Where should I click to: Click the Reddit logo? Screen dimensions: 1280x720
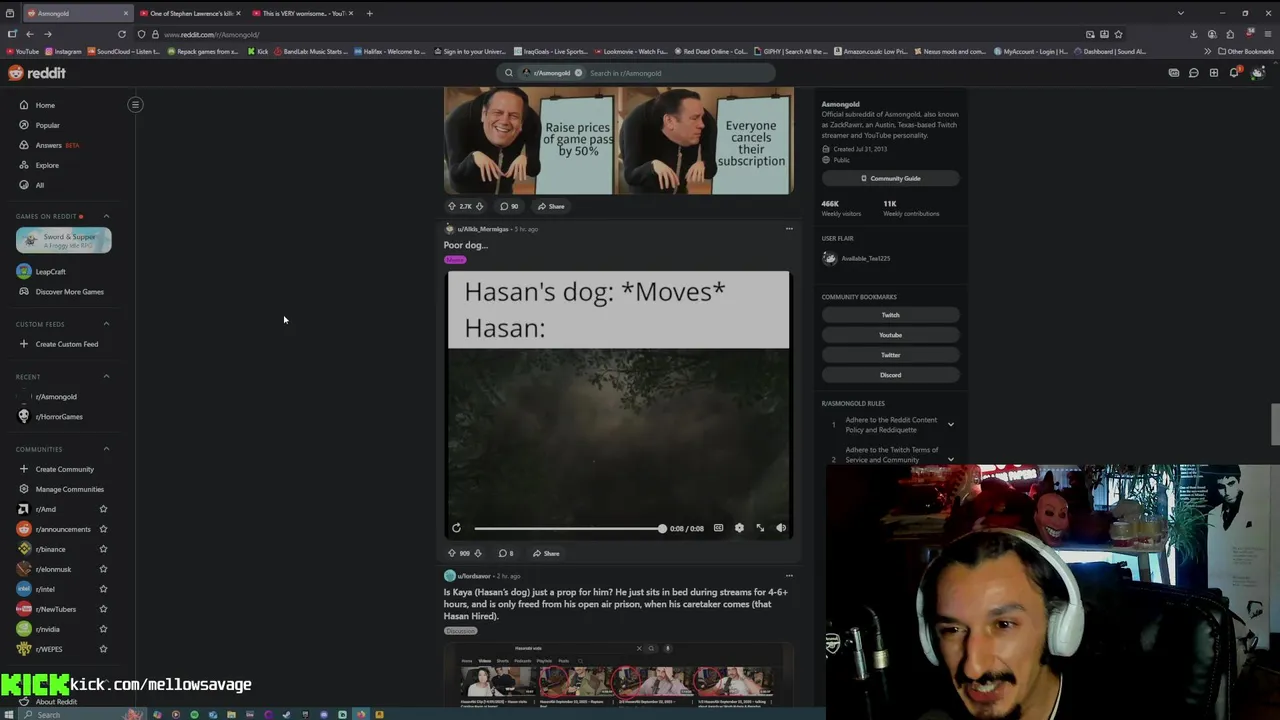pos(37,73)
